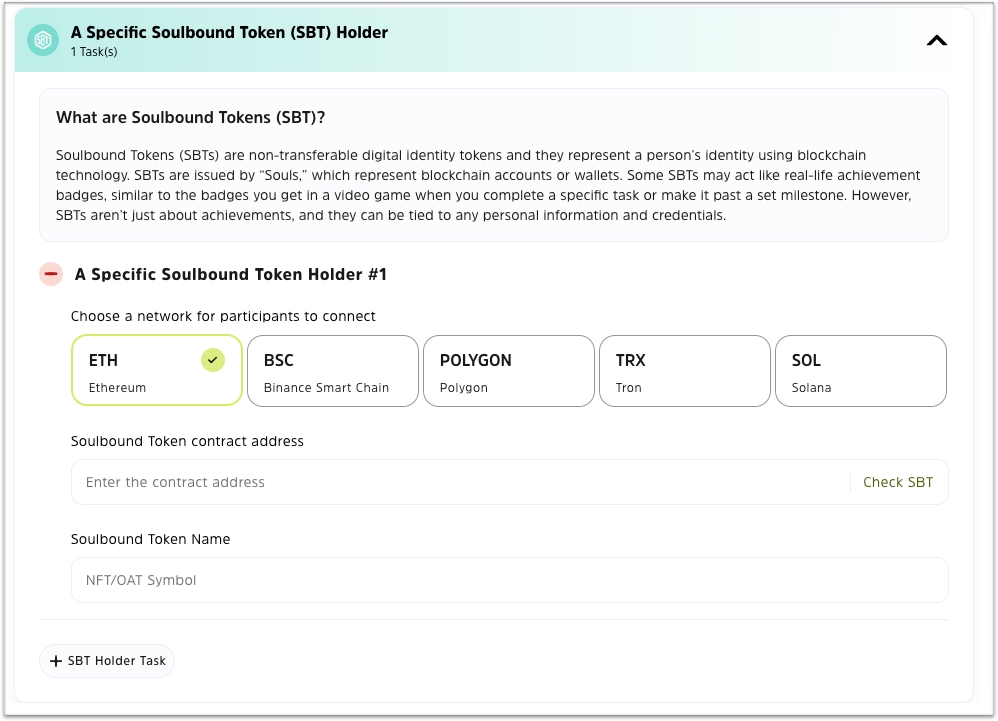
Task: Collapse the Soulbound Token Holder section chevron
Action: click(936, 41)
